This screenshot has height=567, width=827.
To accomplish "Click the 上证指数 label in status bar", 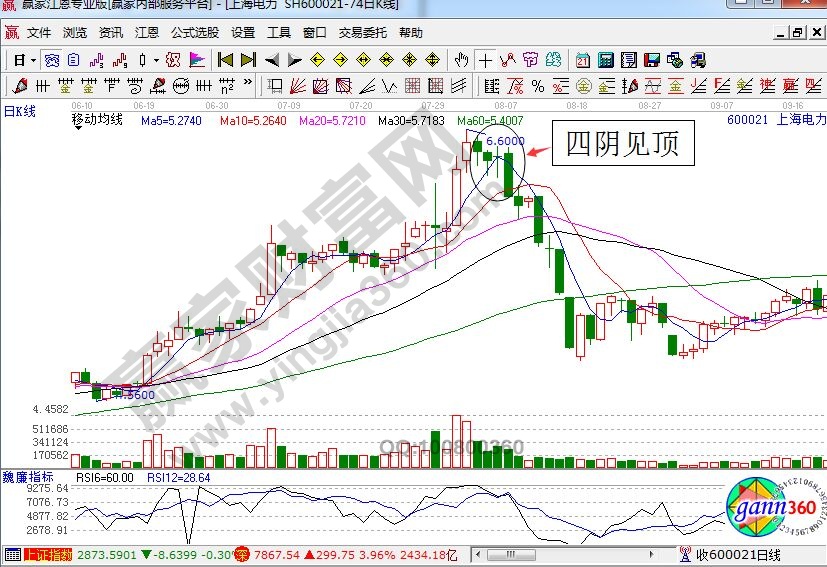I will [48, 554].
